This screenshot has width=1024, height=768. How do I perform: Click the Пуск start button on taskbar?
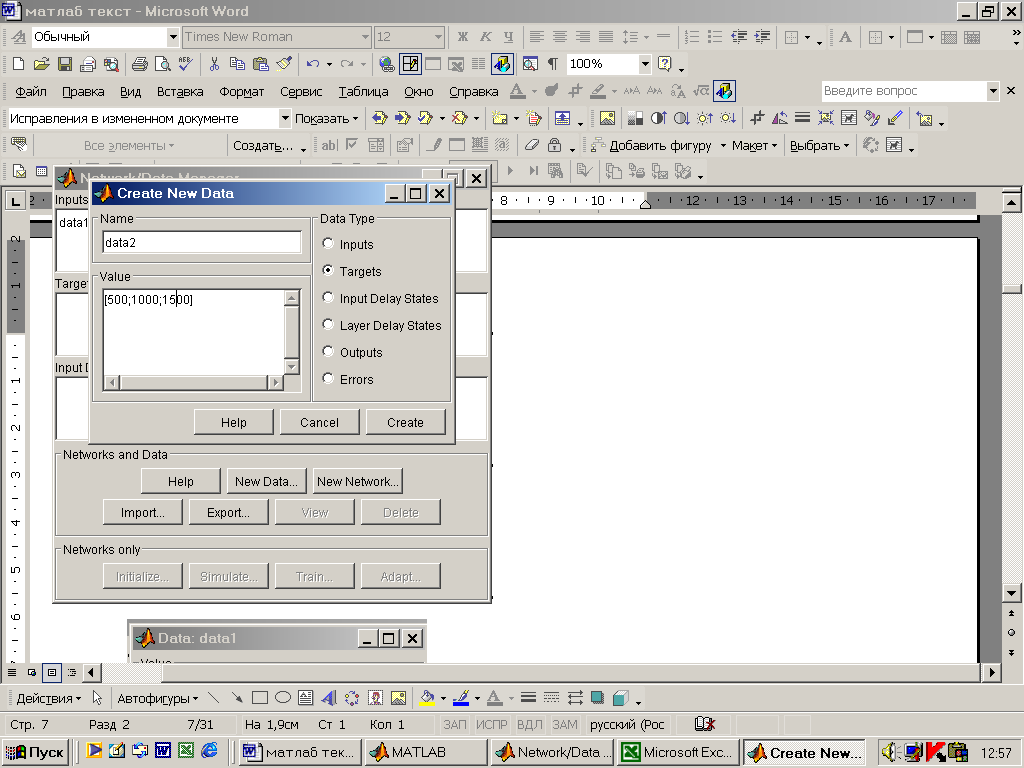tap(35, 752)
